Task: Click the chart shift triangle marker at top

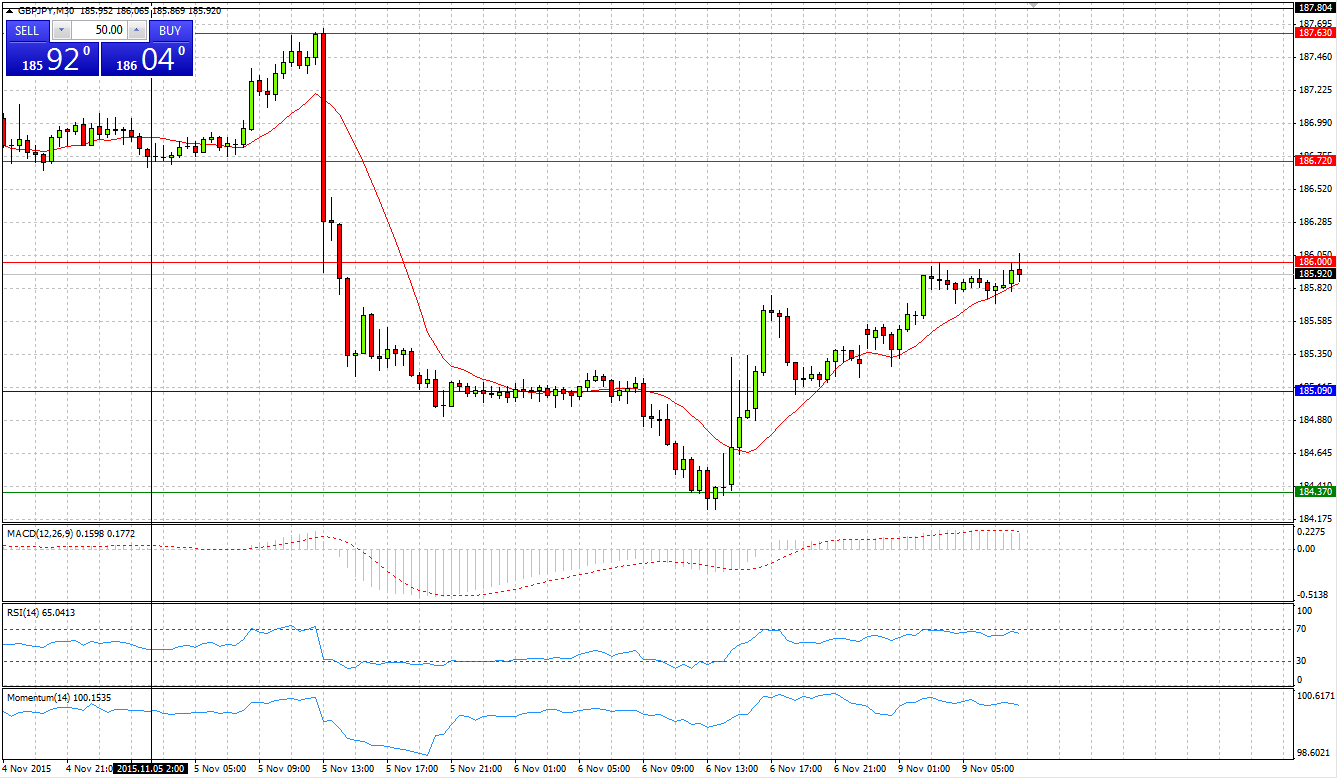Action: tap(1034, 5)
